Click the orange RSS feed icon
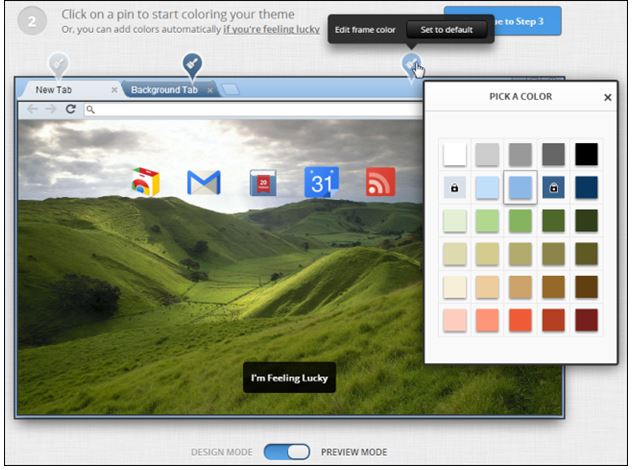 (x=380, y=182)
